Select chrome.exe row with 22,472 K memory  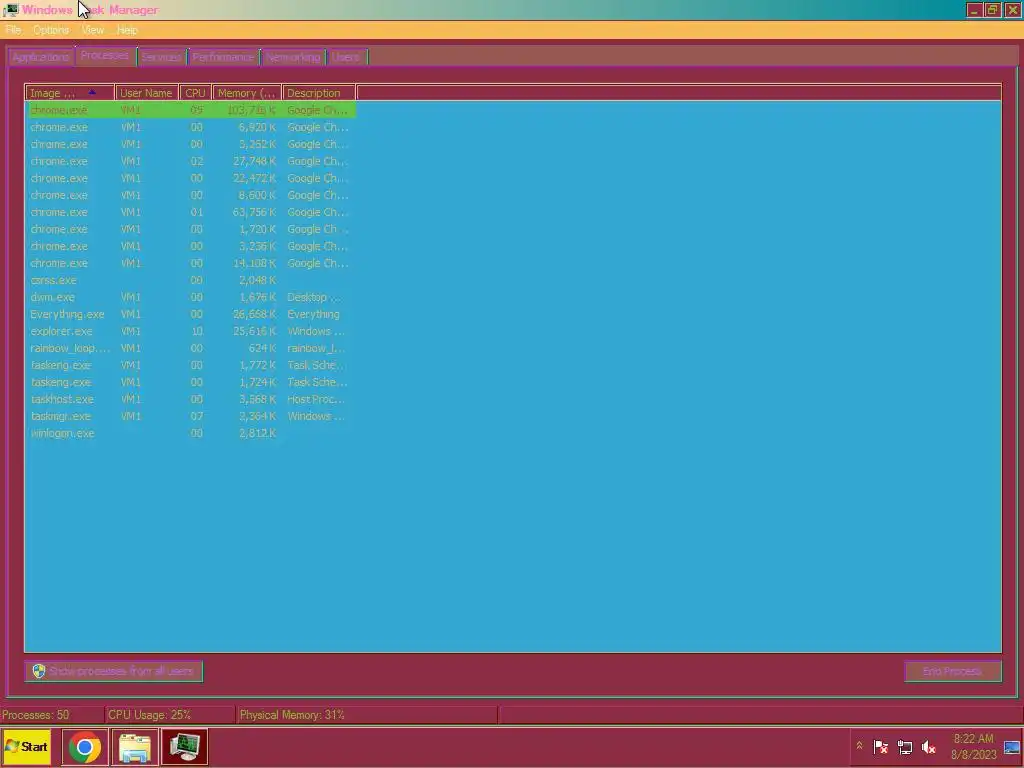pyautogui.click(x=191, y=178)
